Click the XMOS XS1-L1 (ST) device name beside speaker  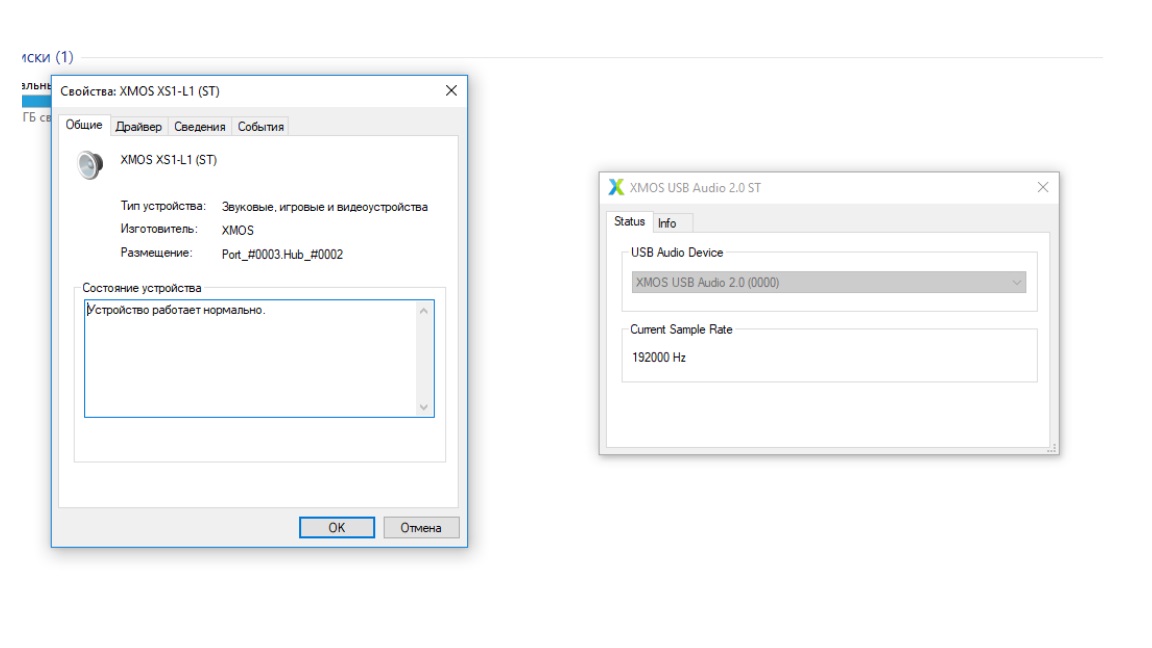pos(168,159)
